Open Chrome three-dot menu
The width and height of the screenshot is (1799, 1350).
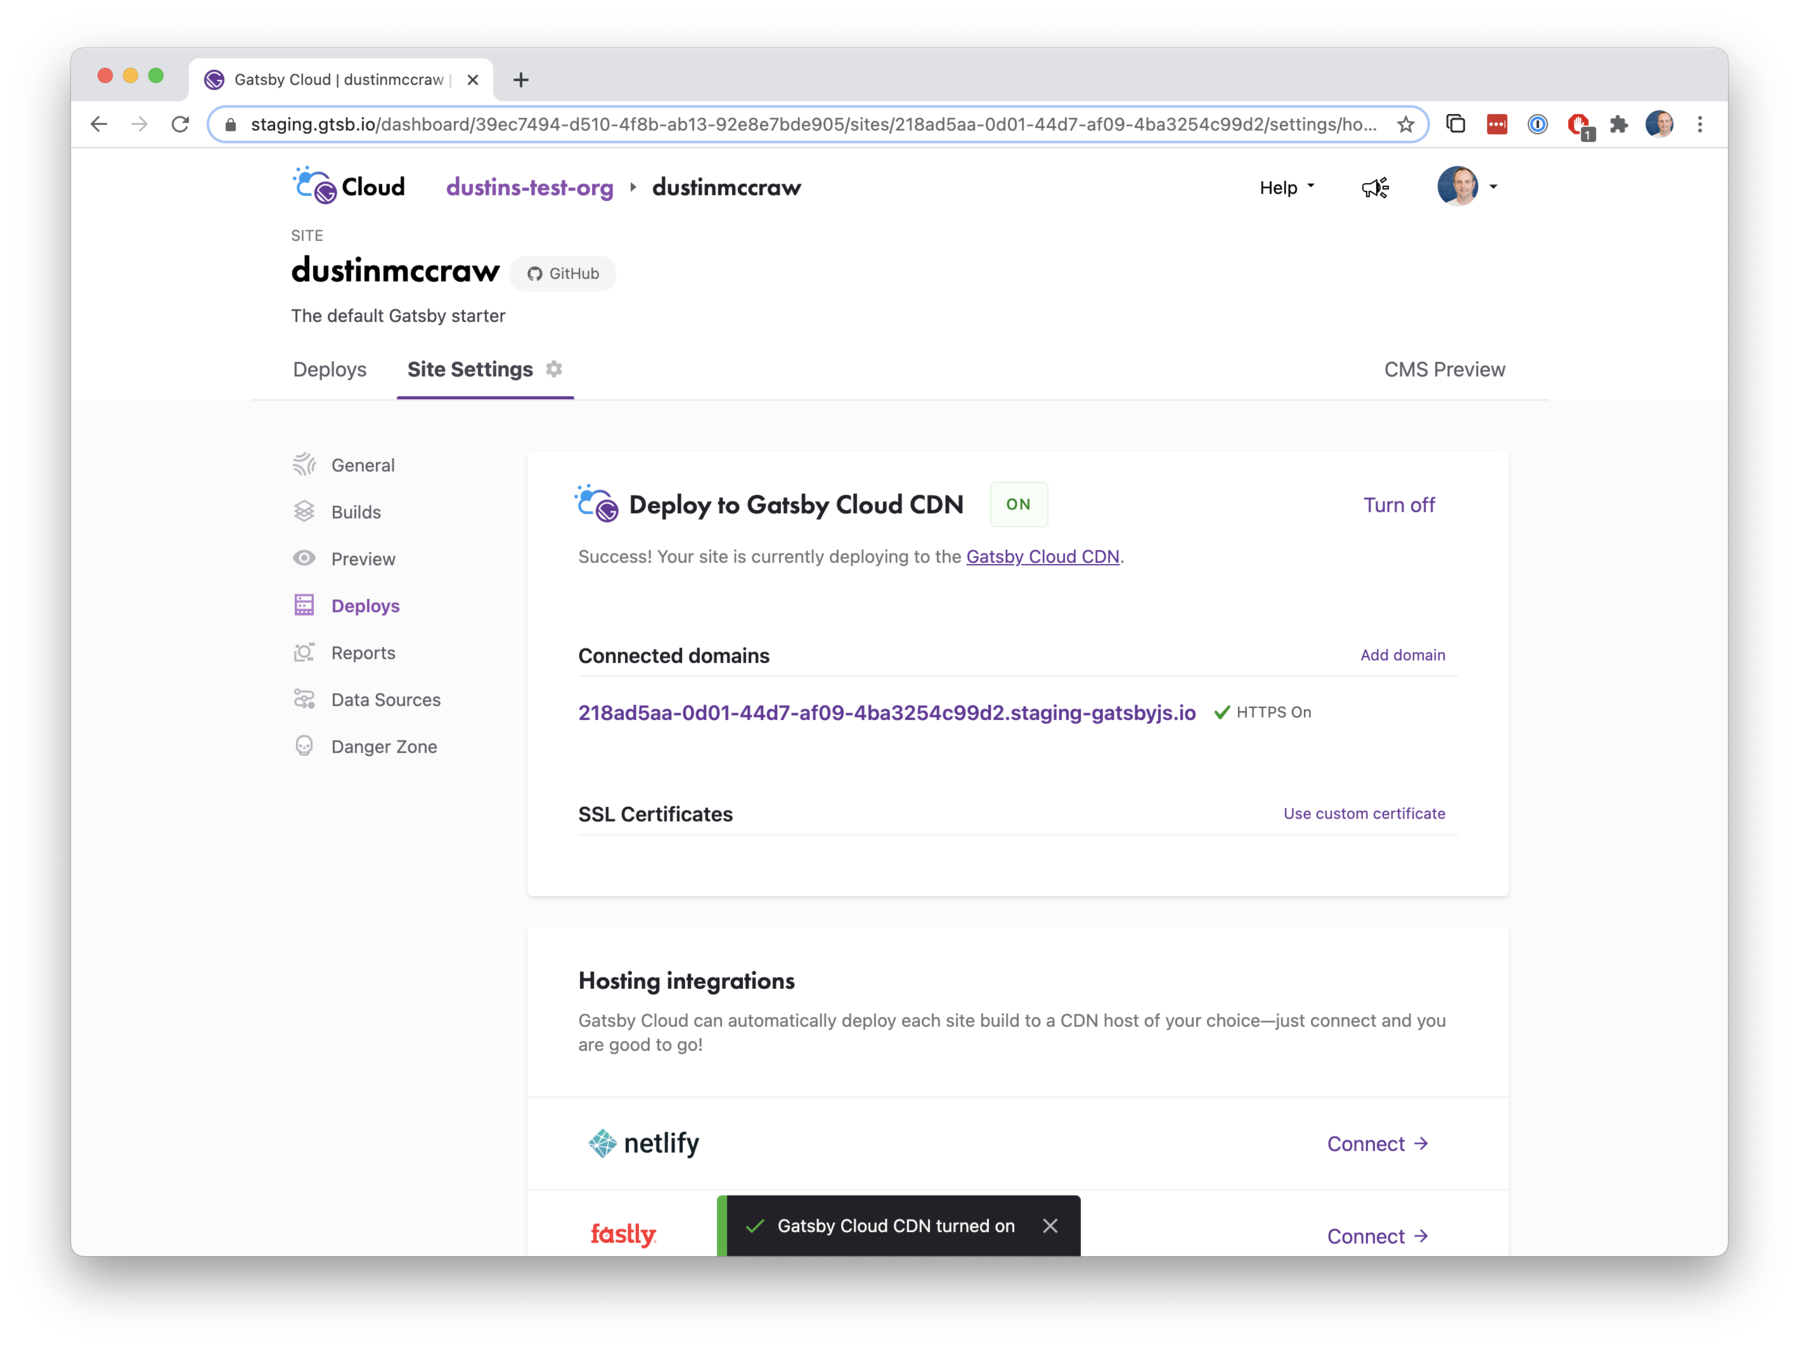pos(1699,124)
